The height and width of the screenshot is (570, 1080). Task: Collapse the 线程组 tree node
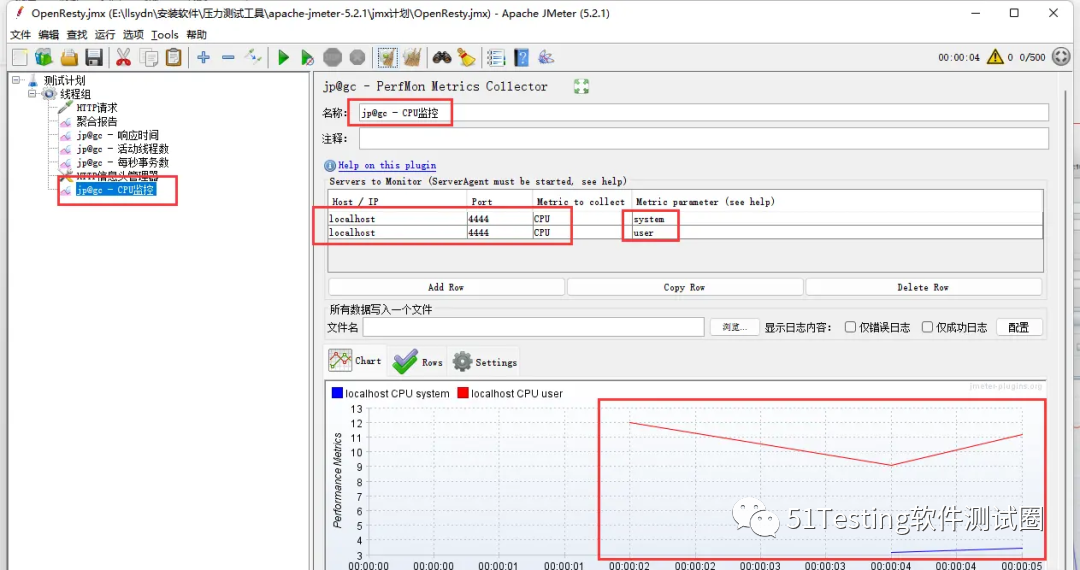(x=33, y=94)
